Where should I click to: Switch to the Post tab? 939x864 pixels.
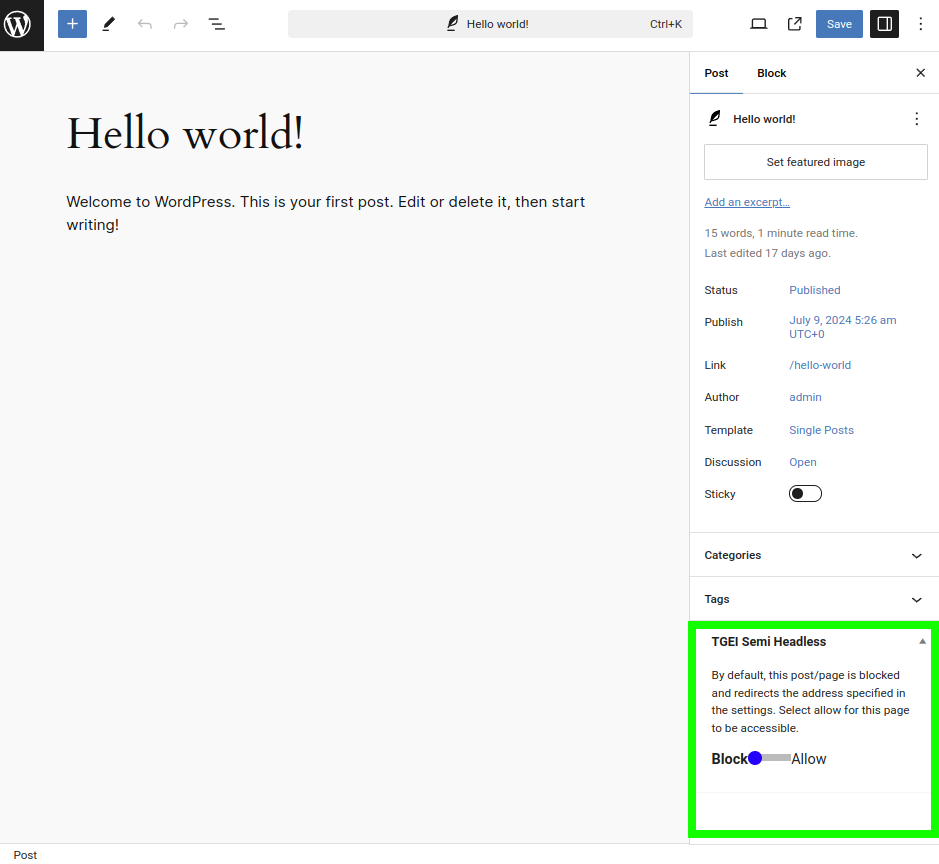716,73
